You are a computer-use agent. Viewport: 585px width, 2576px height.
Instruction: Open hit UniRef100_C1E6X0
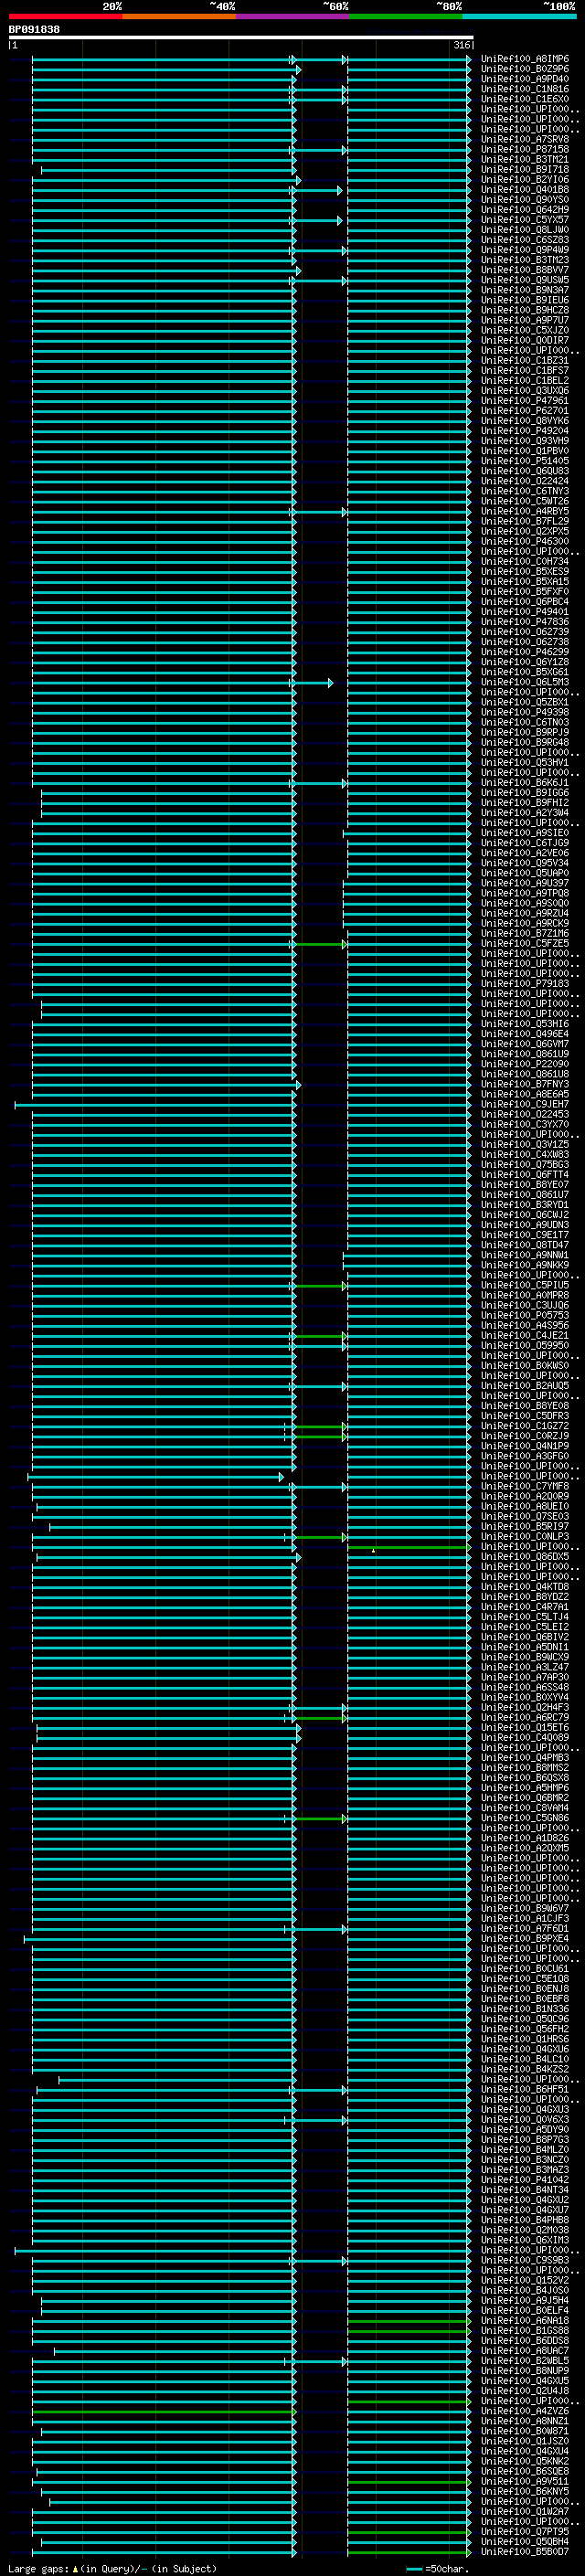pyautogui.click(x=524, y=99)
